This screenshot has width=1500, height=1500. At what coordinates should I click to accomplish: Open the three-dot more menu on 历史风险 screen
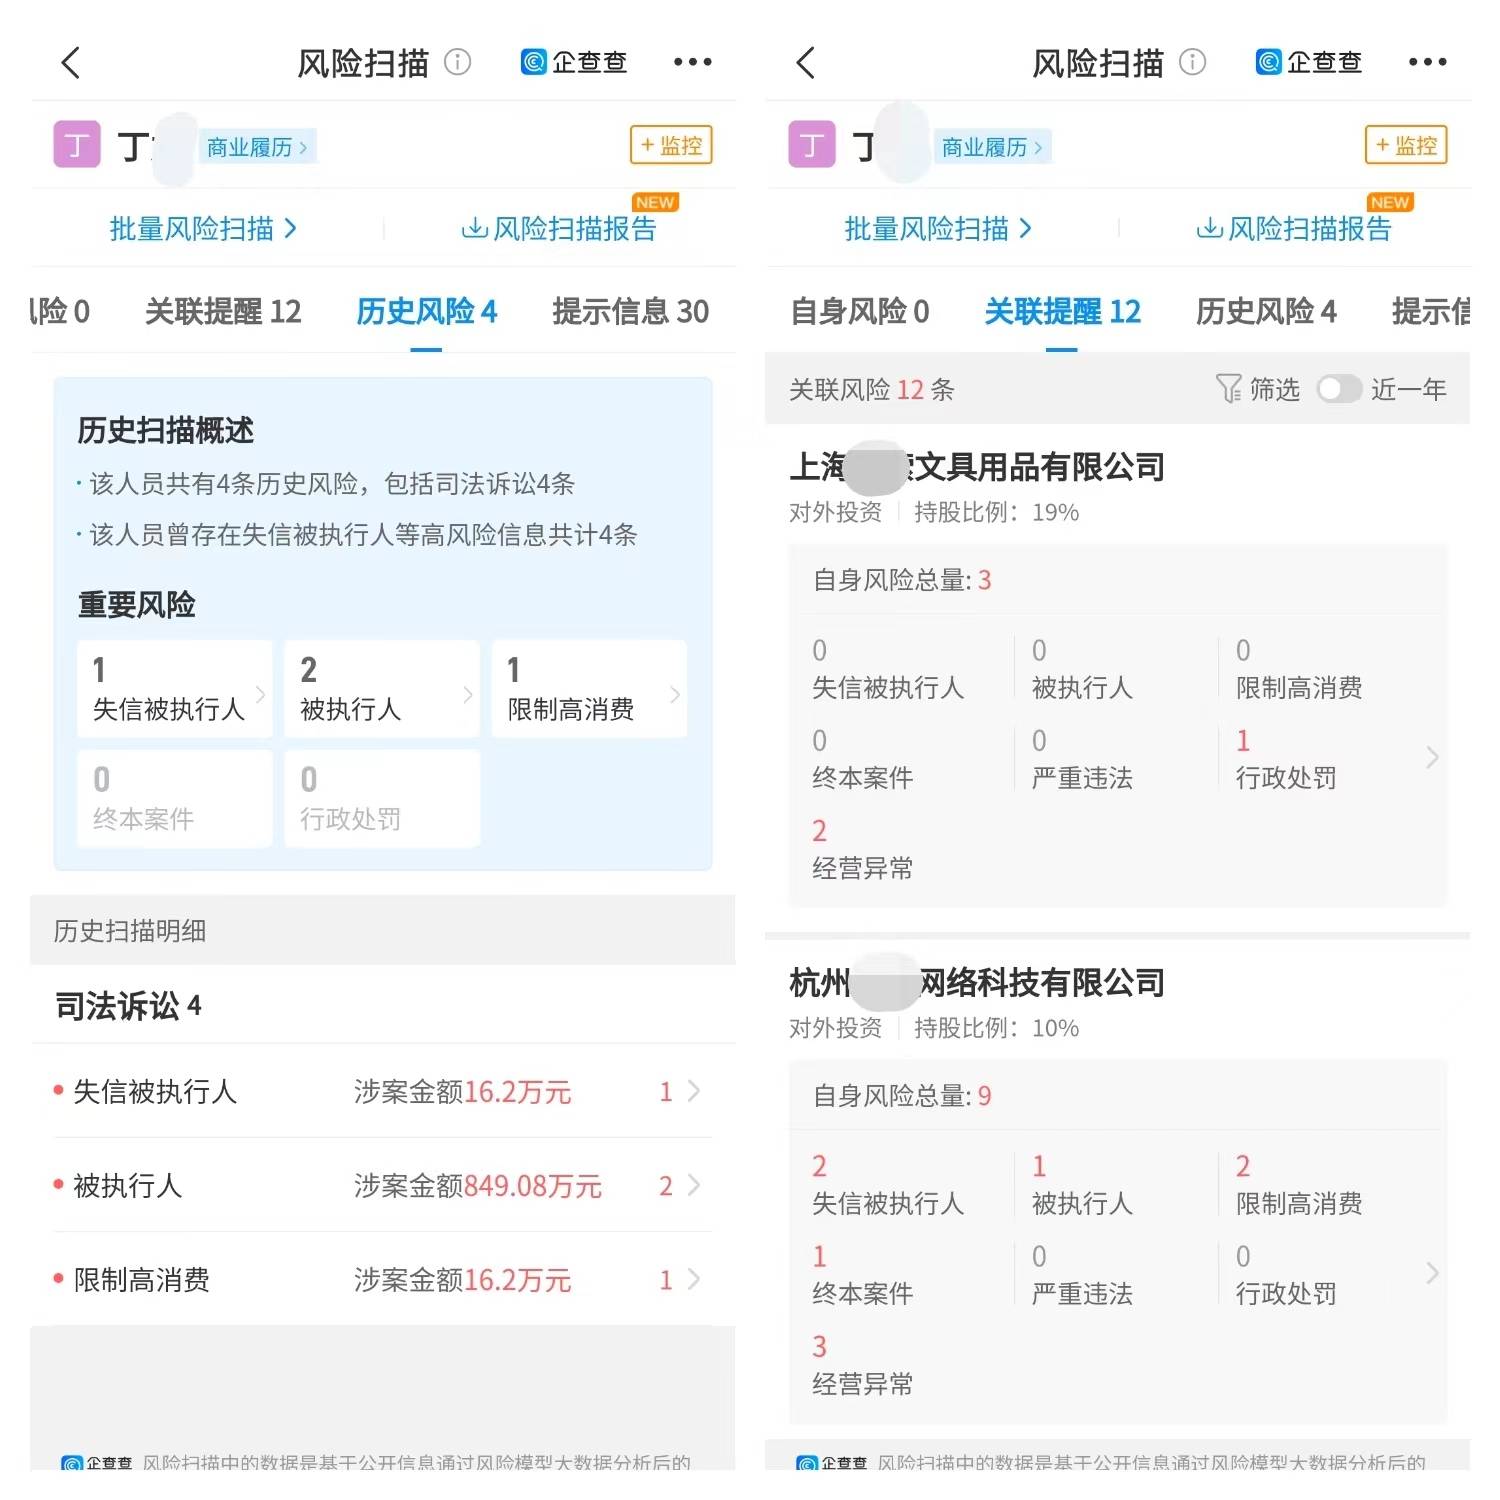pos(693,62)
